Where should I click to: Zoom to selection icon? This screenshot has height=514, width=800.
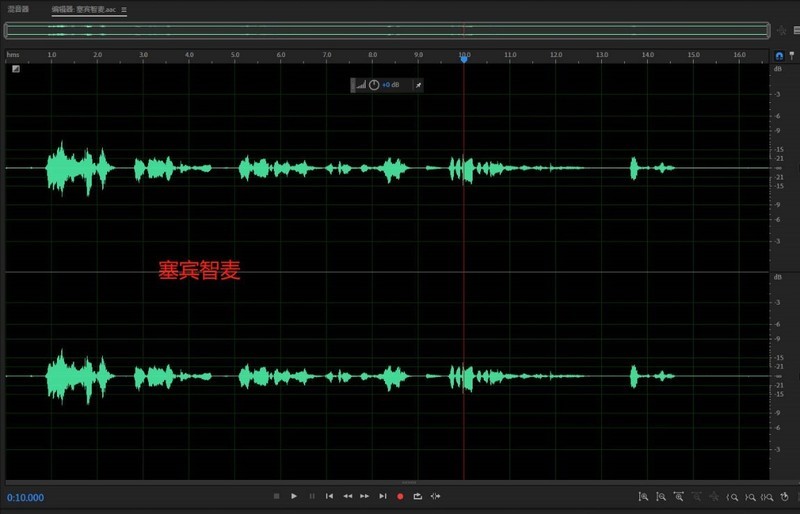click(767, 497)
